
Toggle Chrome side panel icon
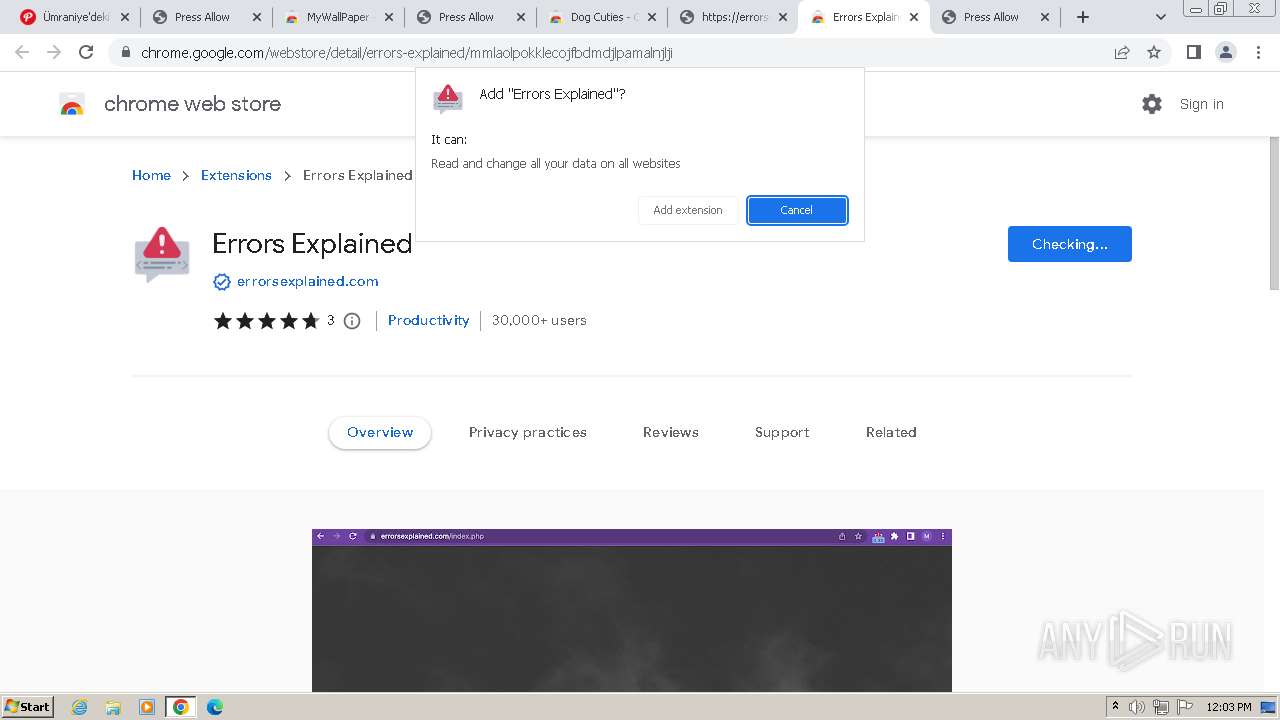tap(1193, 52)
